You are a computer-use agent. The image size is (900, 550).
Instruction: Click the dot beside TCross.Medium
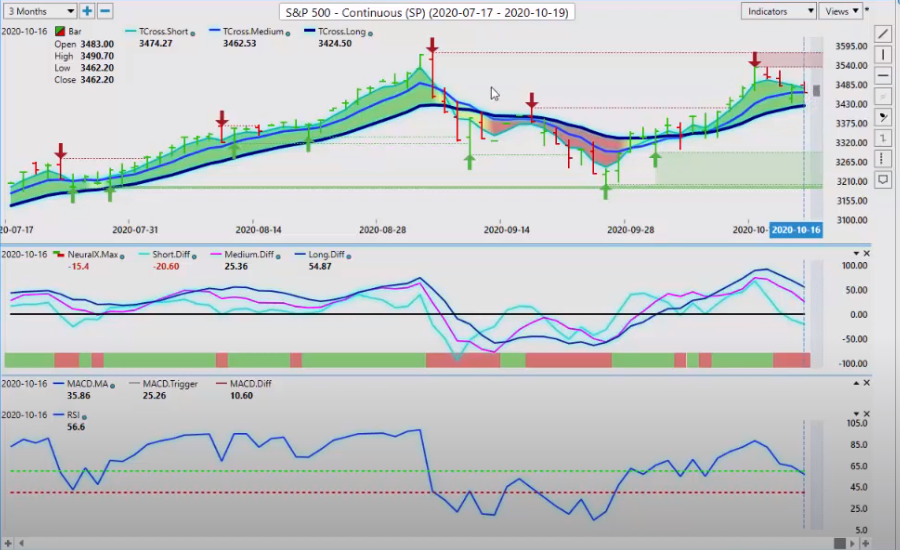[x=288, y=34]
